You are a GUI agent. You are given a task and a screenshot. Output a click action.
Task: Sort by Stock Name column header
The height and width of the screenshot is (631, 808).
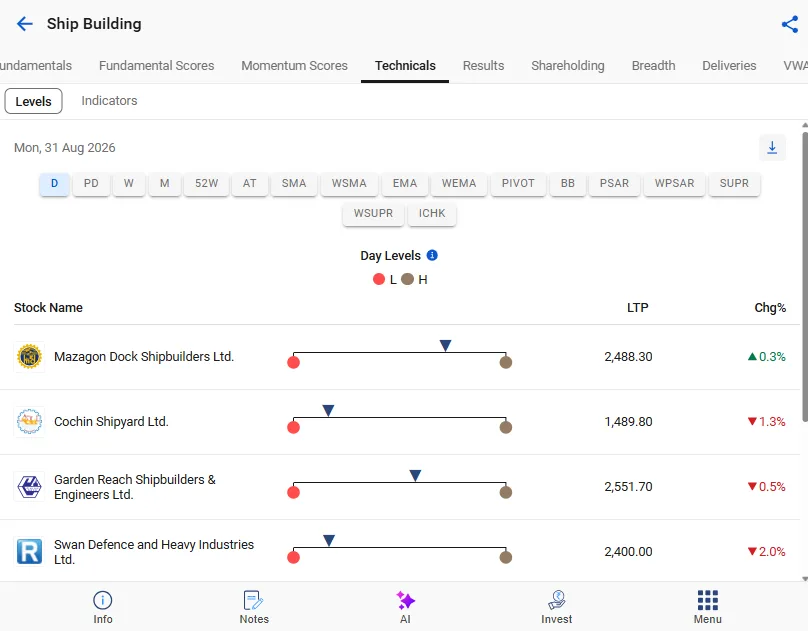[x=48, y=308]
